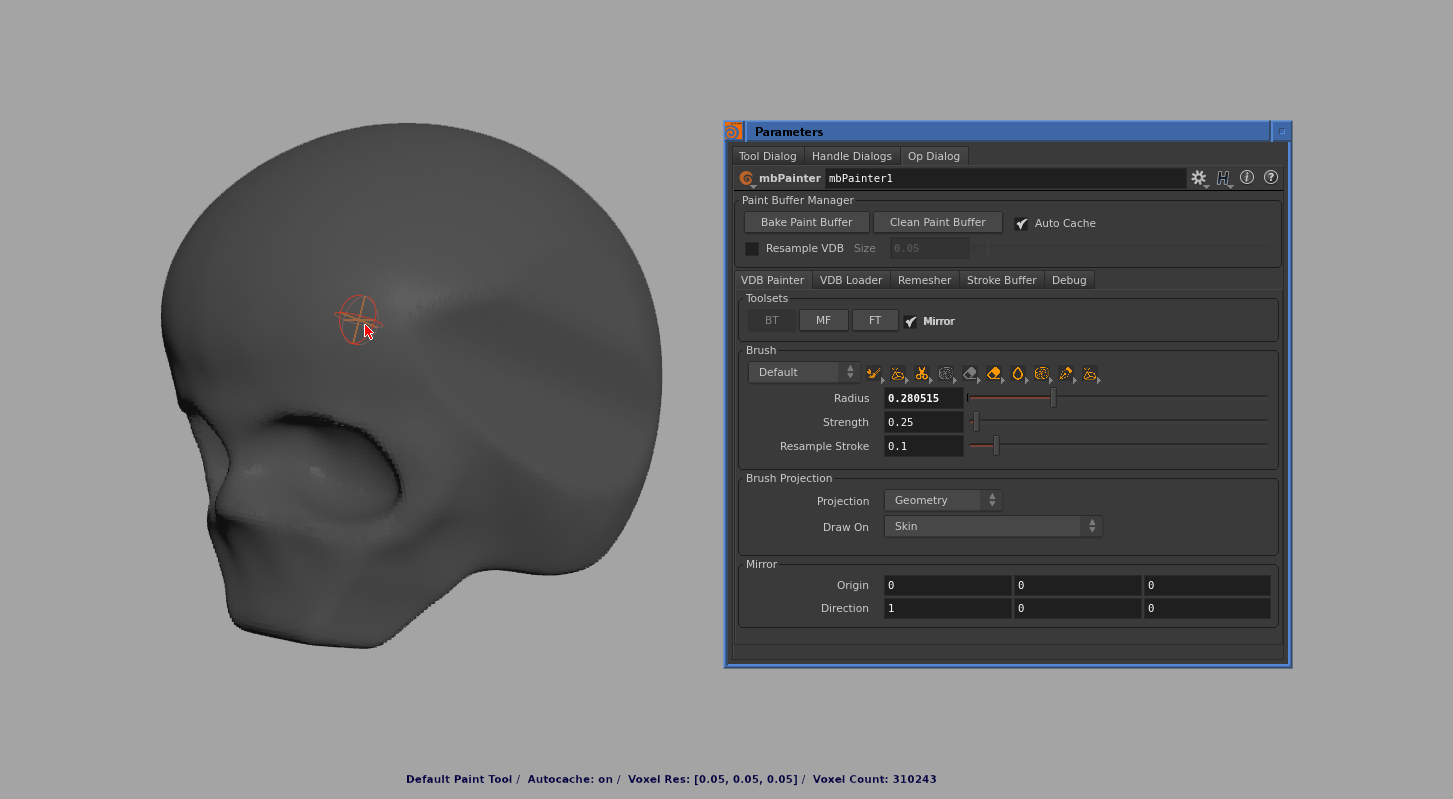Click the Clean Paint Buffer button
1453x799 pixels.
click(x=937, y=222)
